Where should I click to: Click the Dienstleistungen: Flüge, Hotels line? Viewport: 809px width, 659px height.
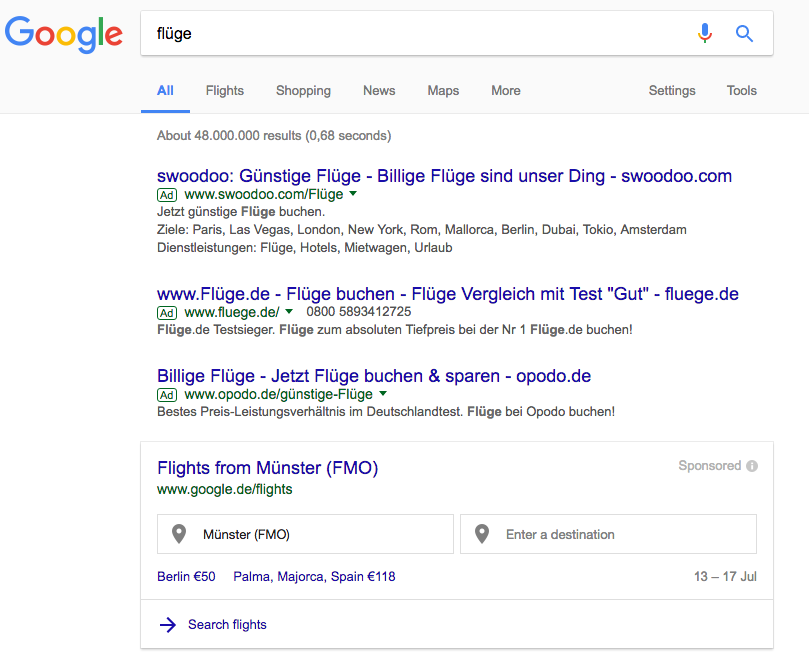click(x=304, y=248)
